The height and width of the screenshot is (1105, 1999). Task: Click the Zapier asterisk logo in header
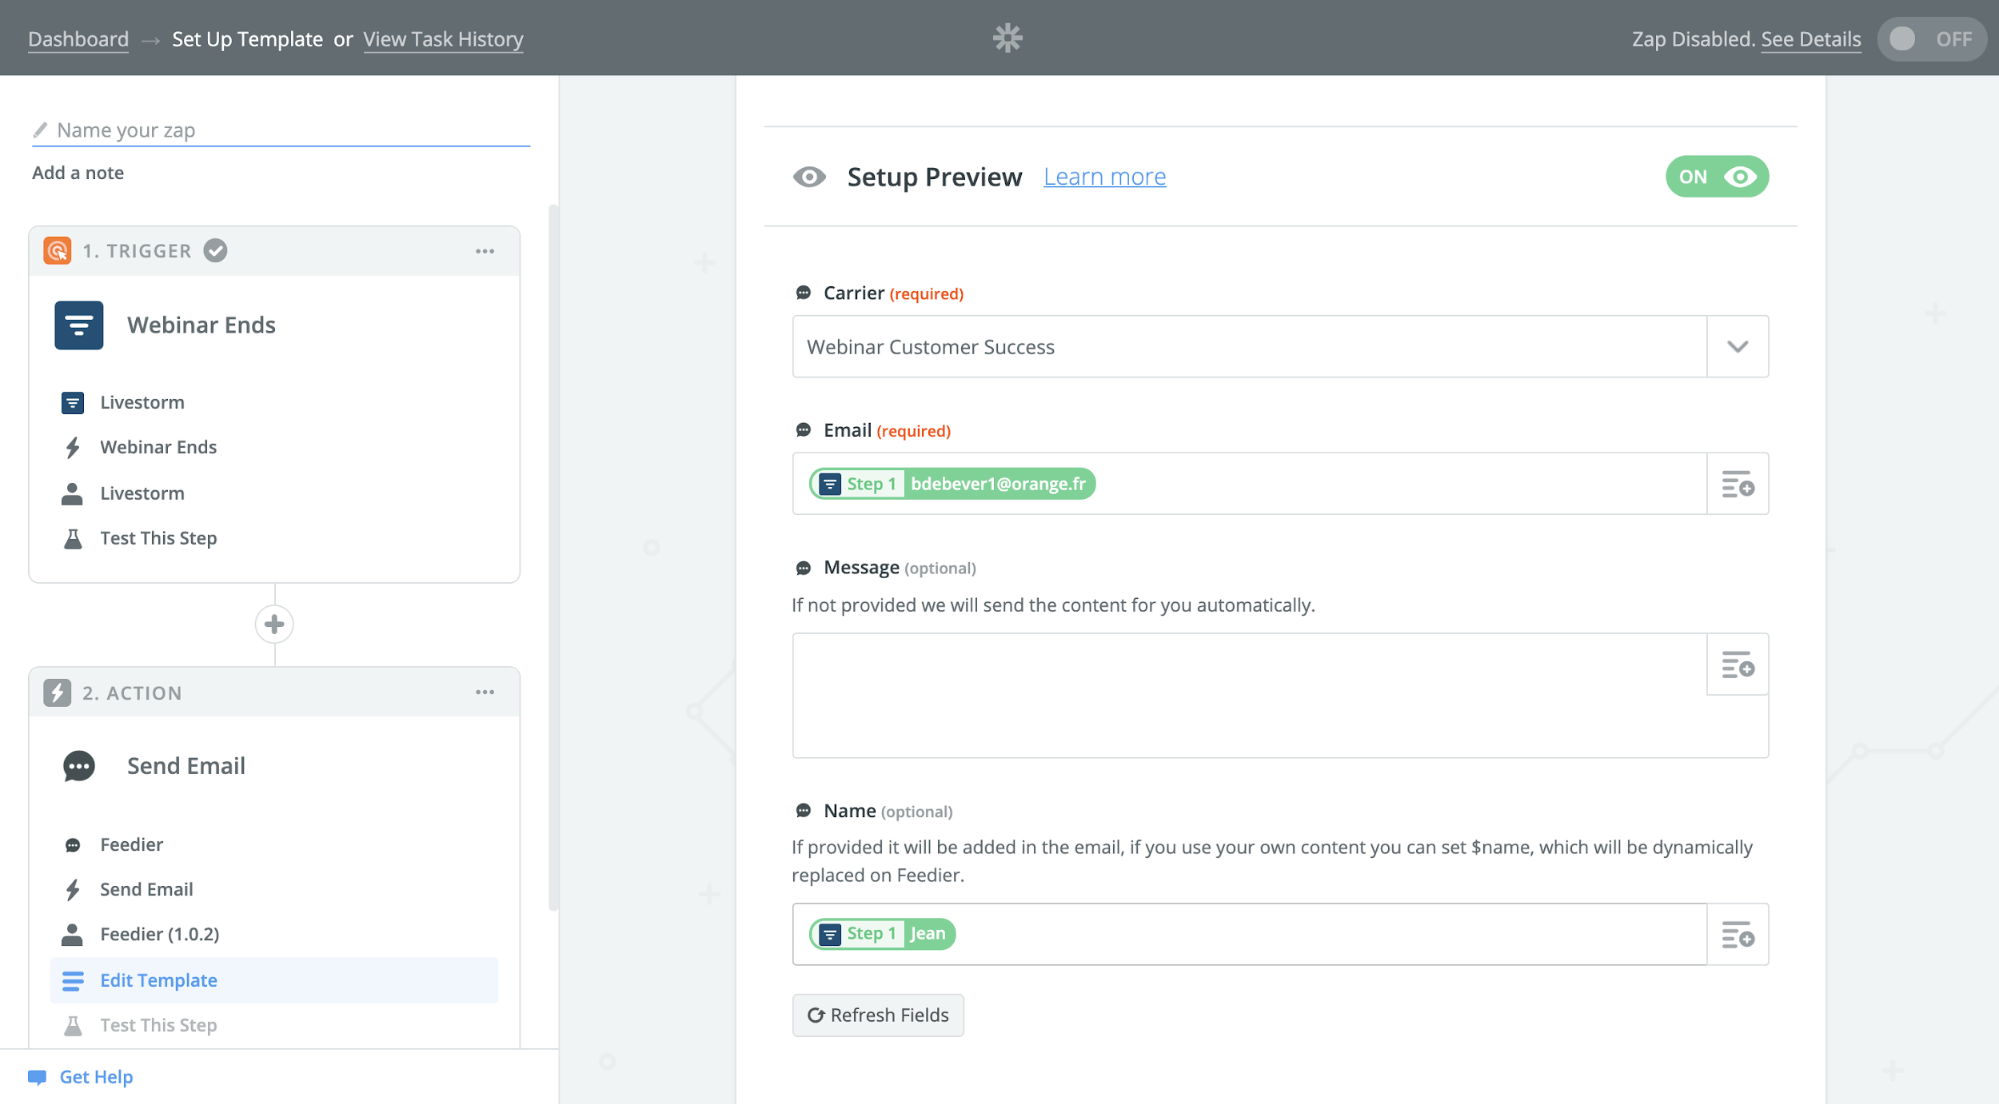pyautogui.click(x=1007, y=38)
